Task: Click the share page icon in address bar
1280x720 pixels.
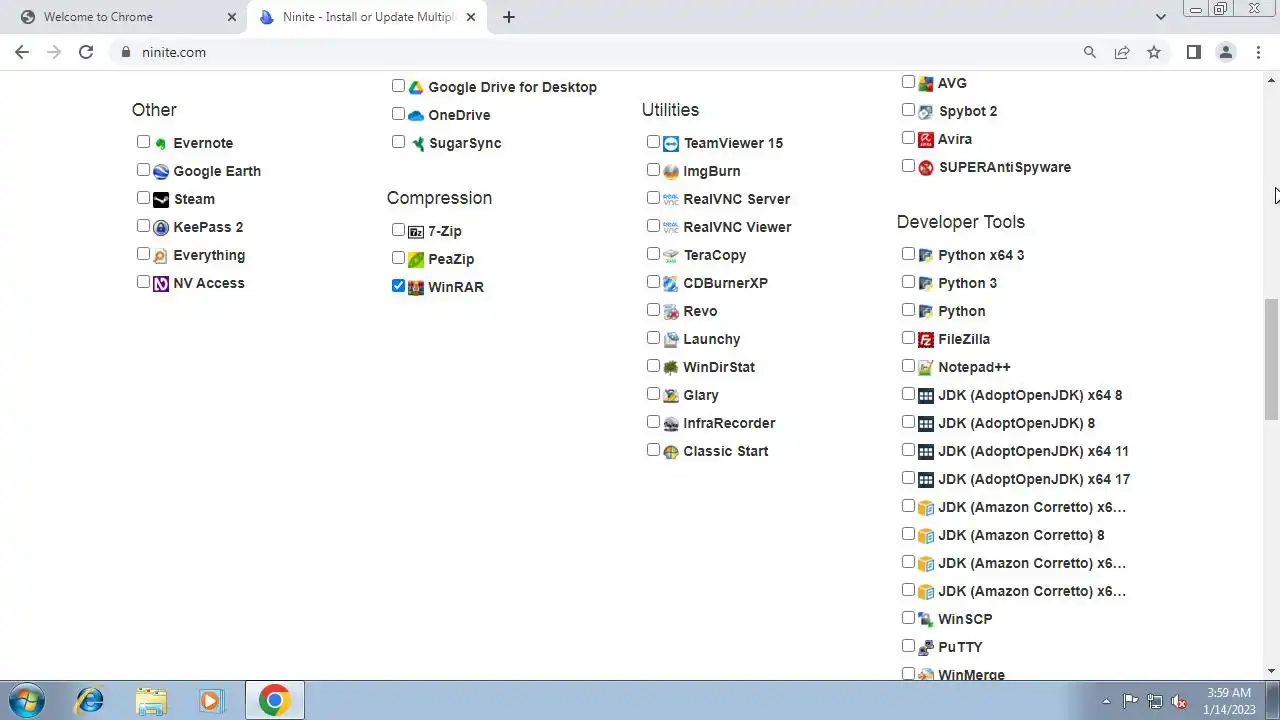Action: 1122,52
